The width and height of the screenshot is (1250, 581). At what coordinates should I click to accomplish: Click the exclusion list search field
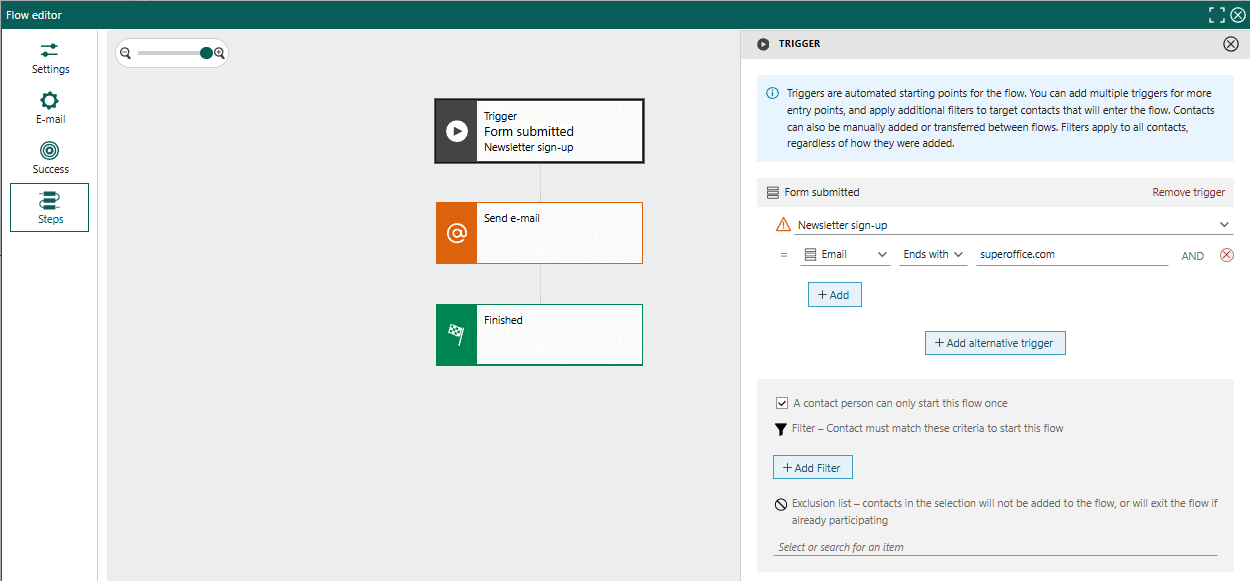[997, 547]
